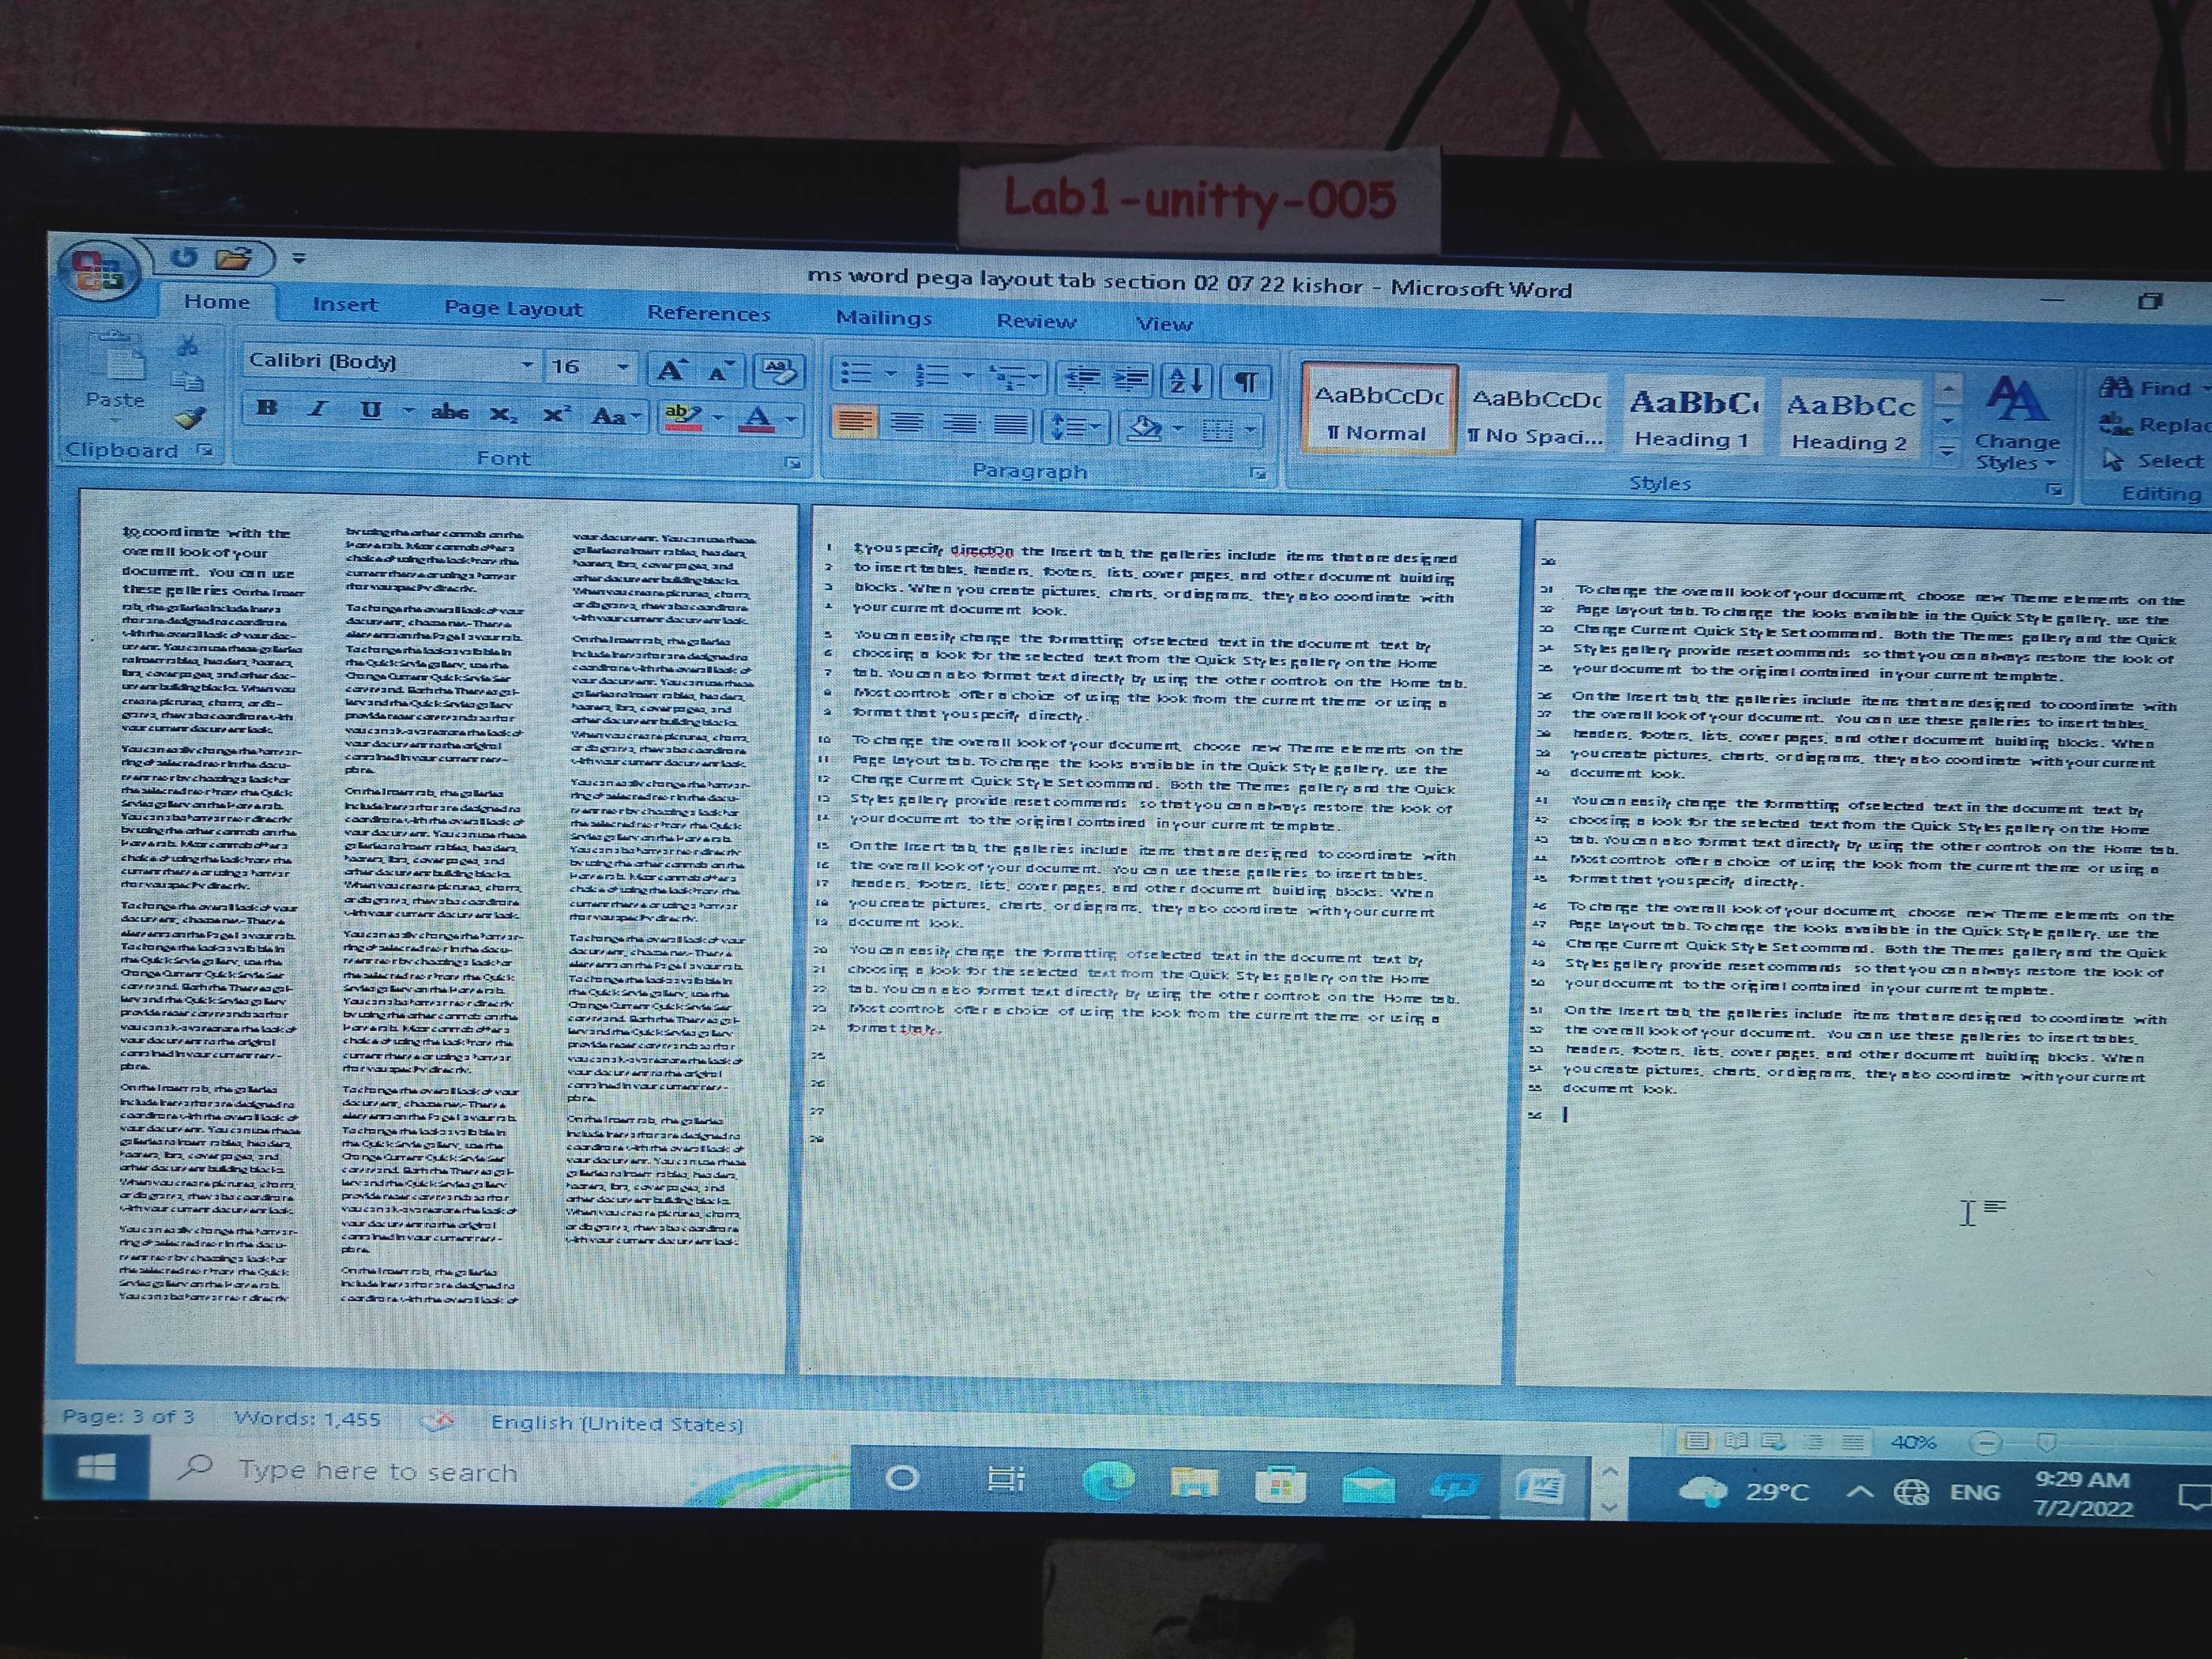Toggle Show/Hide paragraph marks
The width and height of the screenshot is (2212, 1659).
pos(1245,381)
